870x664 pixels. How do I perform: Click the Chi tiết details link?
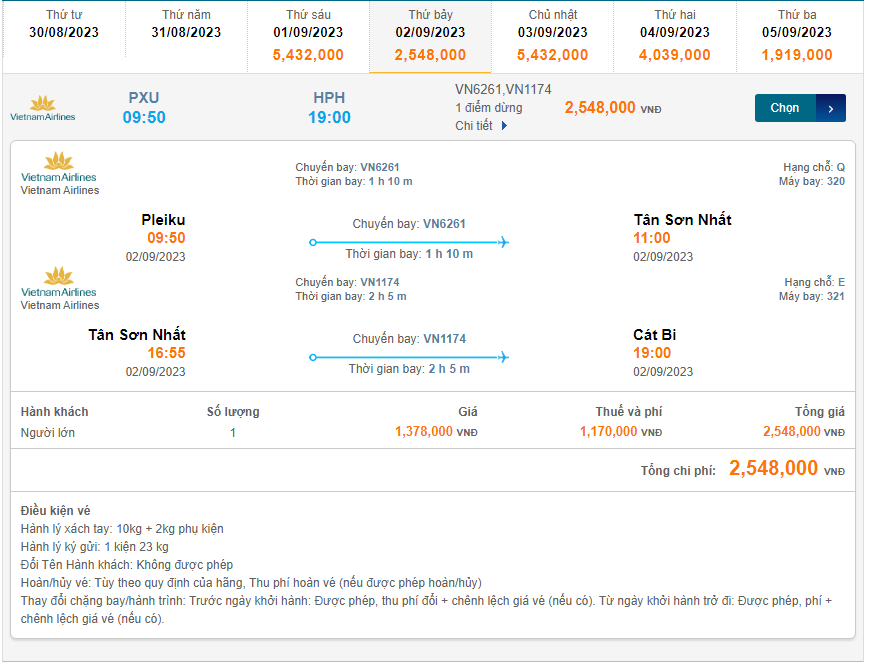pos(475,126)
